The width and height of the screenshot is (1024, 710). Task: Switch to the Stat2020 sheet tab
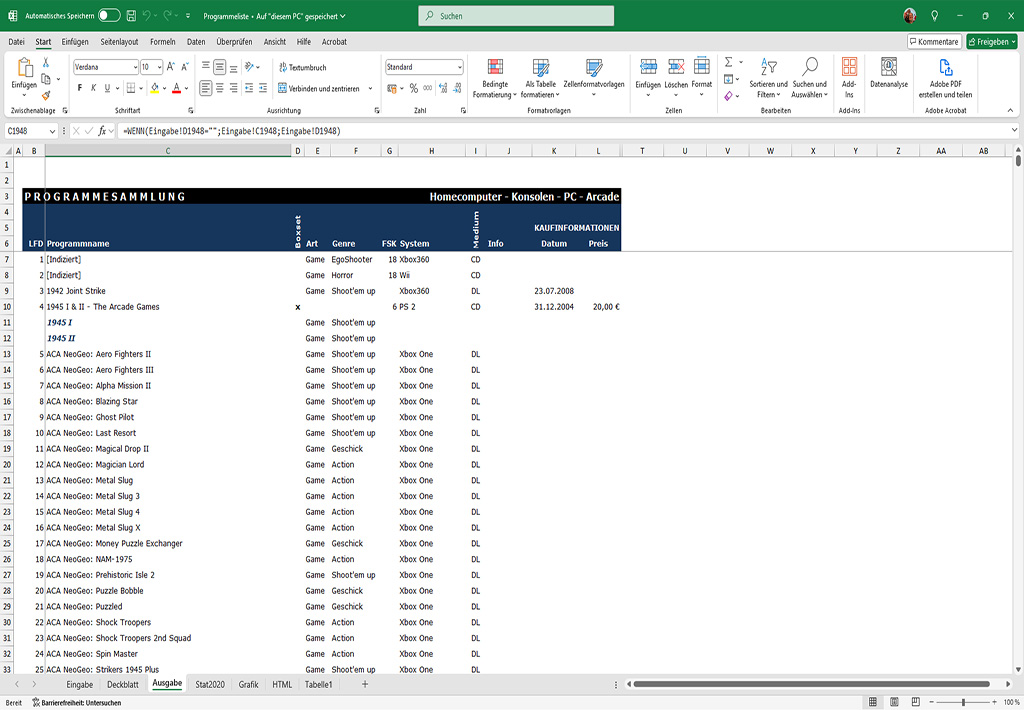click(210, 685)
